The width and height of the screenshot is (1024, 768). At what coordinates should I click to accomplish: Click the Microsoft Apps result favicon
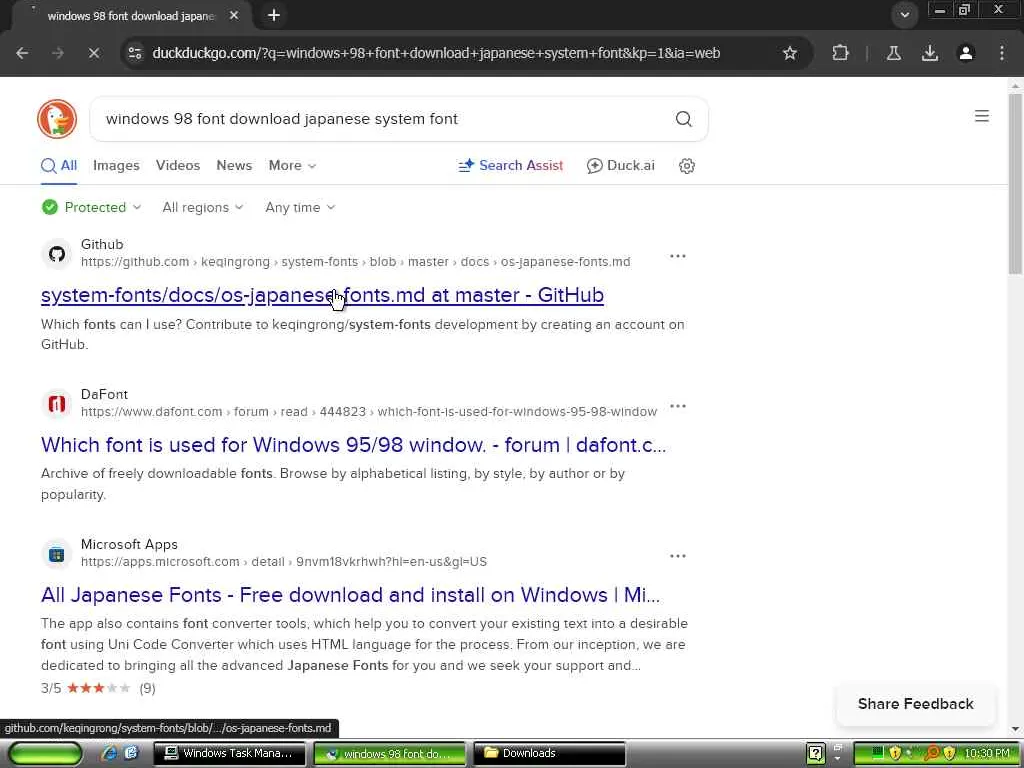point(57,554)
